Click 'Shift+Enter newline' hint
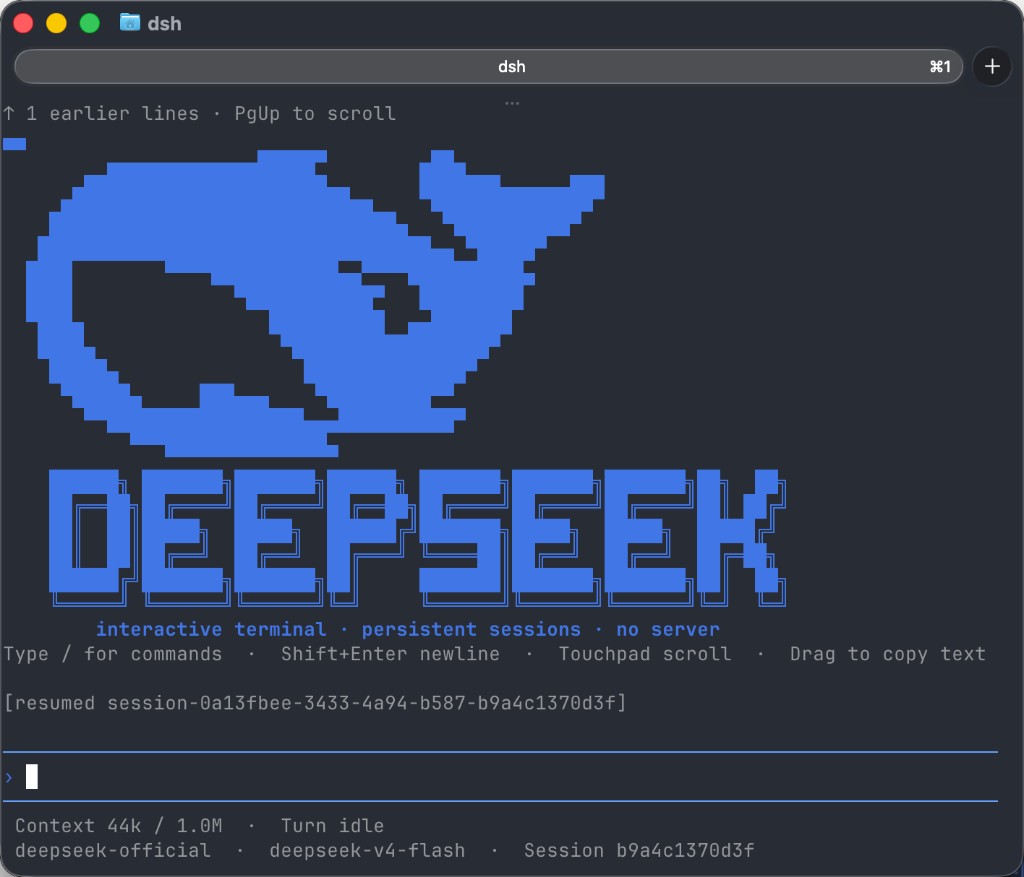 pyautogui.click(x=390, y=654)
